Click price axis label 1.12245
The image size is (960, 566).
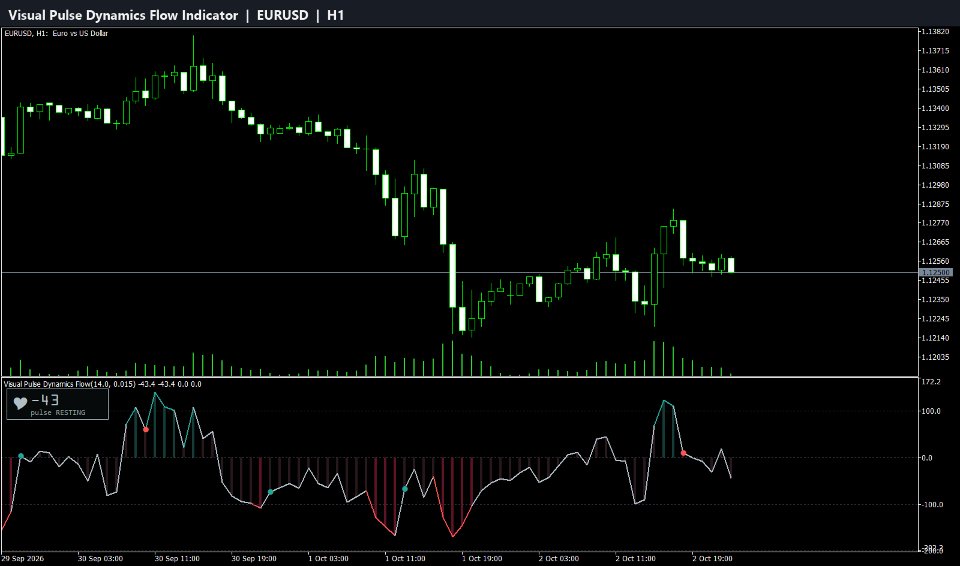935,319
